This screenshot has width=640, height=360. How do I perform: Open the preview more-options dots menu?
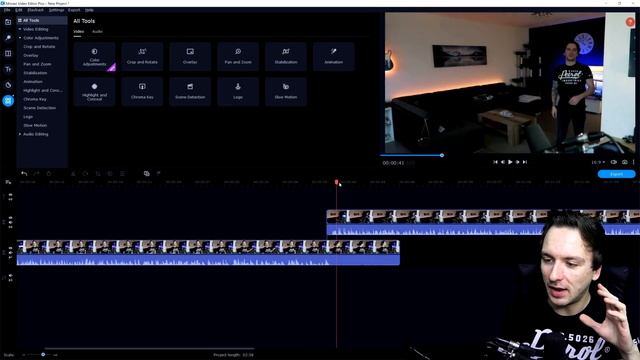coord(633,162)
